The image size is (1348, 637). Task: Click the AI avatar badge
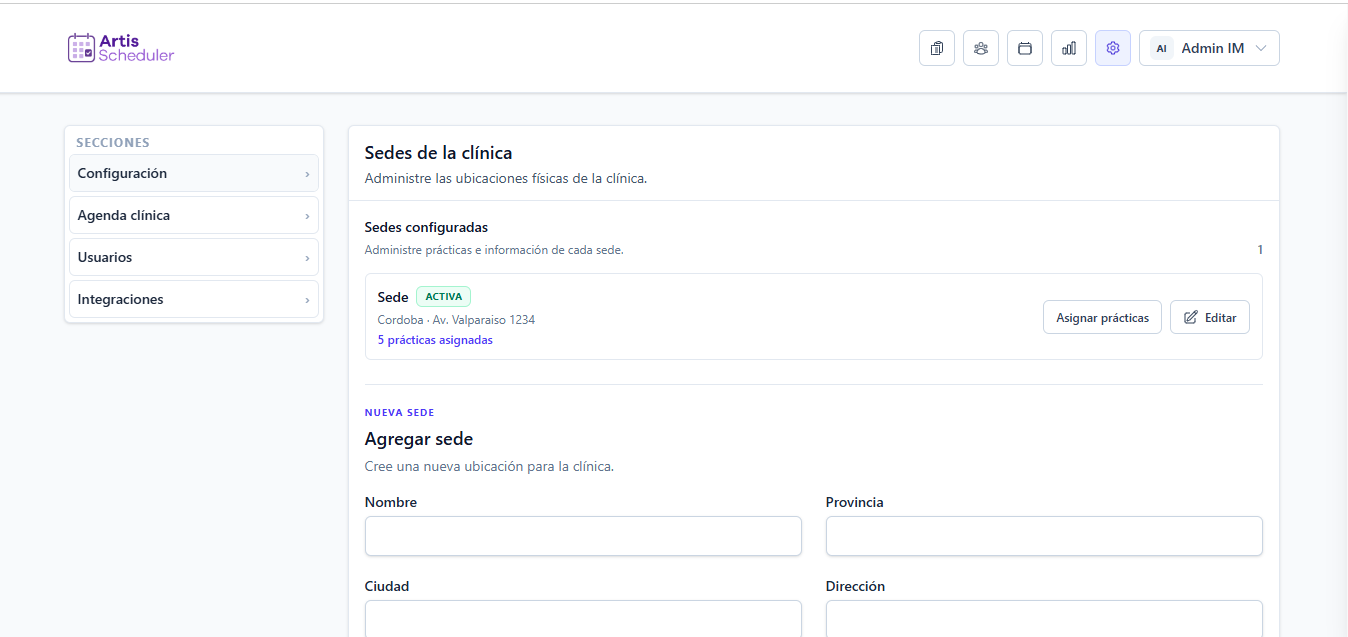(1161, 48)
